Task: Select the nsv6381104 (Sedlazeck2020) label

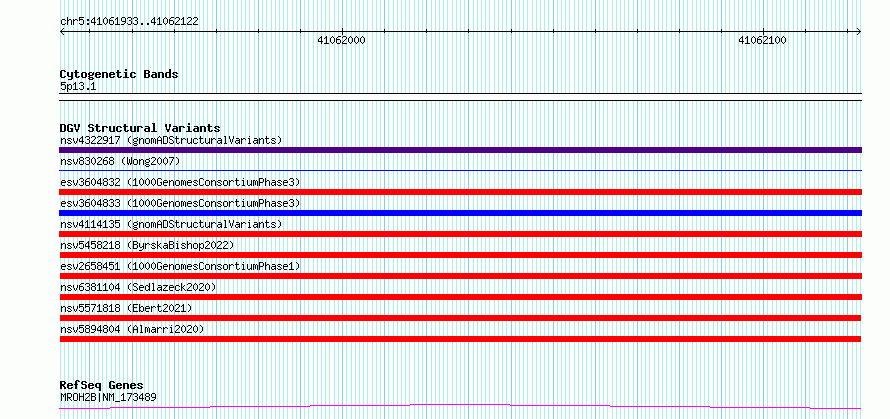Action: coord(138,287)
